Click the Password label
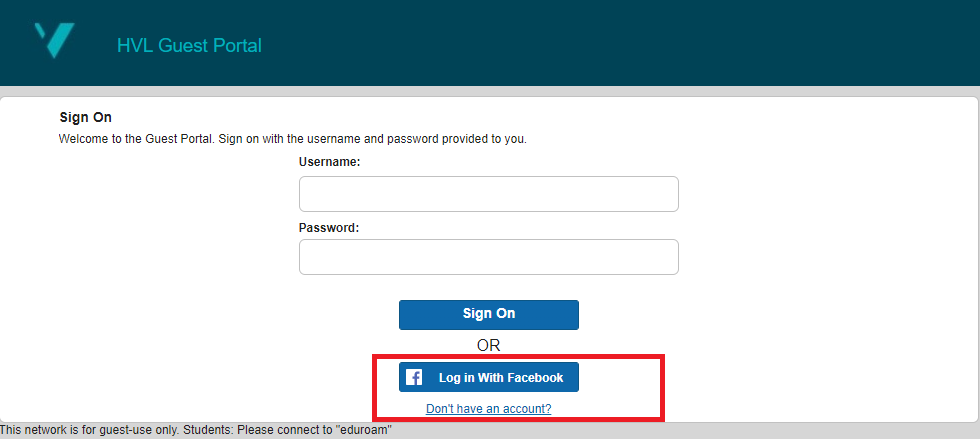The height and width of the screenshot is (439, 980). coord(328,227)
